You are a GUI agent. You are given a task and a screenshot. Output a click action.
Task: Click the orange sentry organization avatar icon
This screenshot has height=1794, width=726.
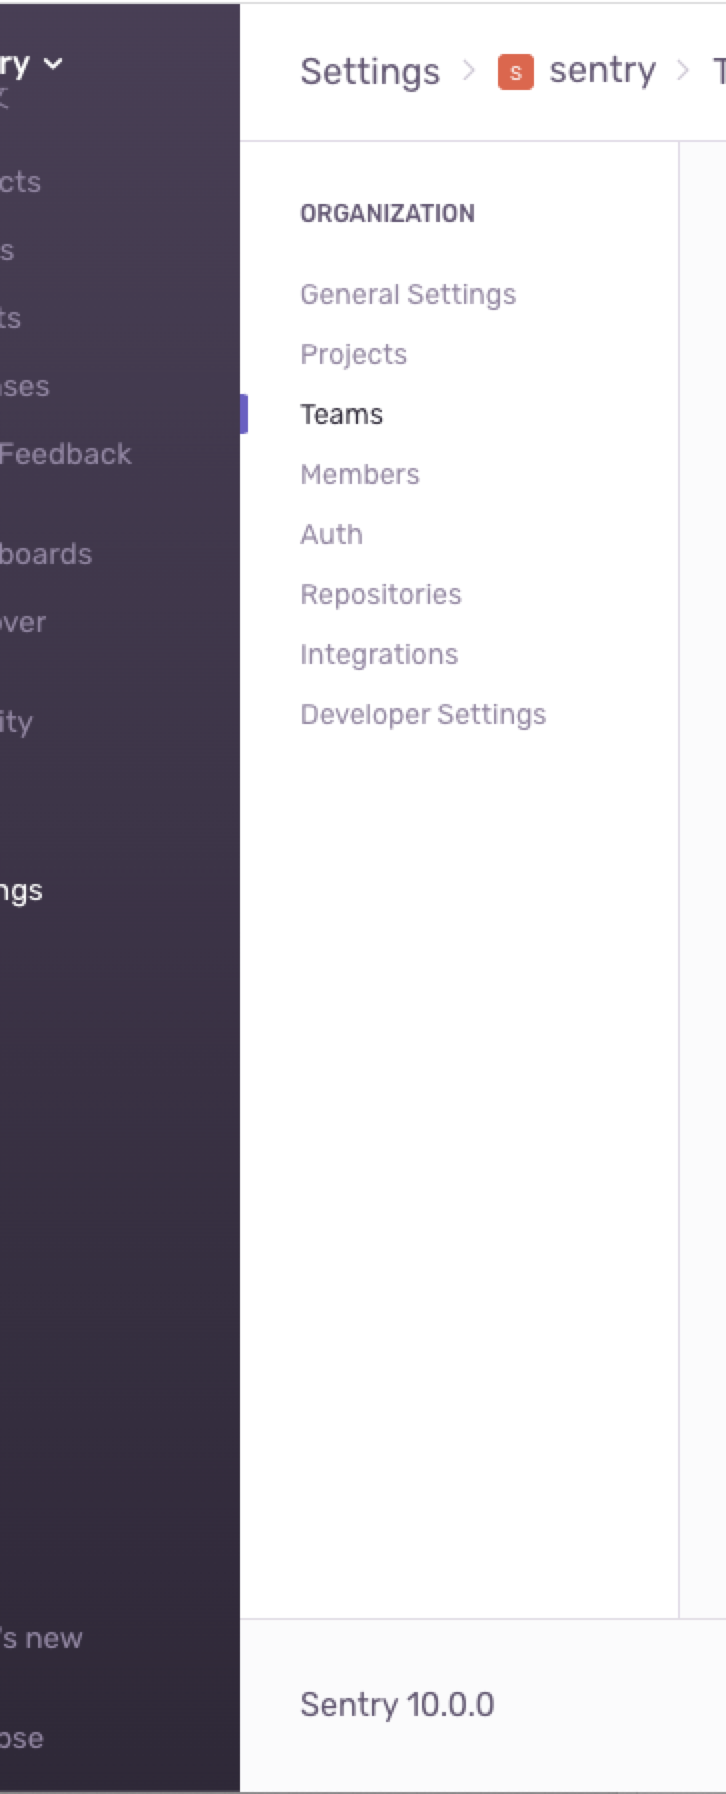[x=515, y=70]
